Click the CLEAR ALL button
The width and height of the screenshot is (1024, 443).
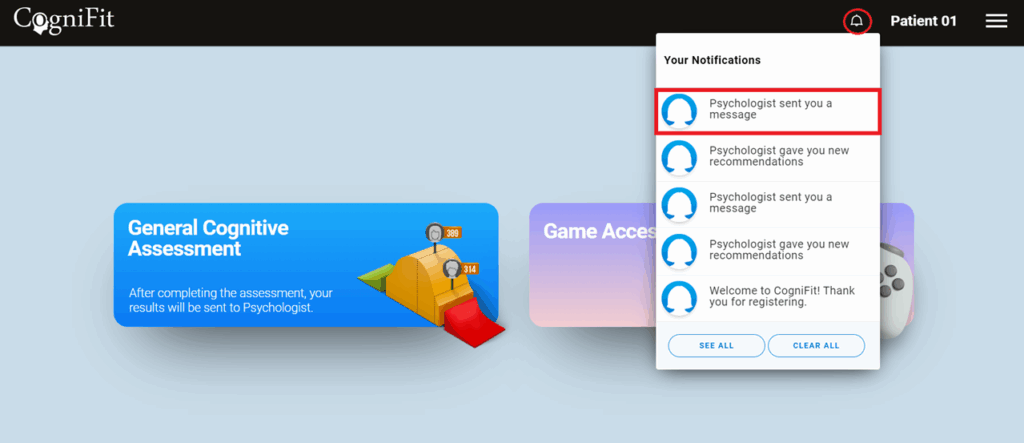coord(816,346)
